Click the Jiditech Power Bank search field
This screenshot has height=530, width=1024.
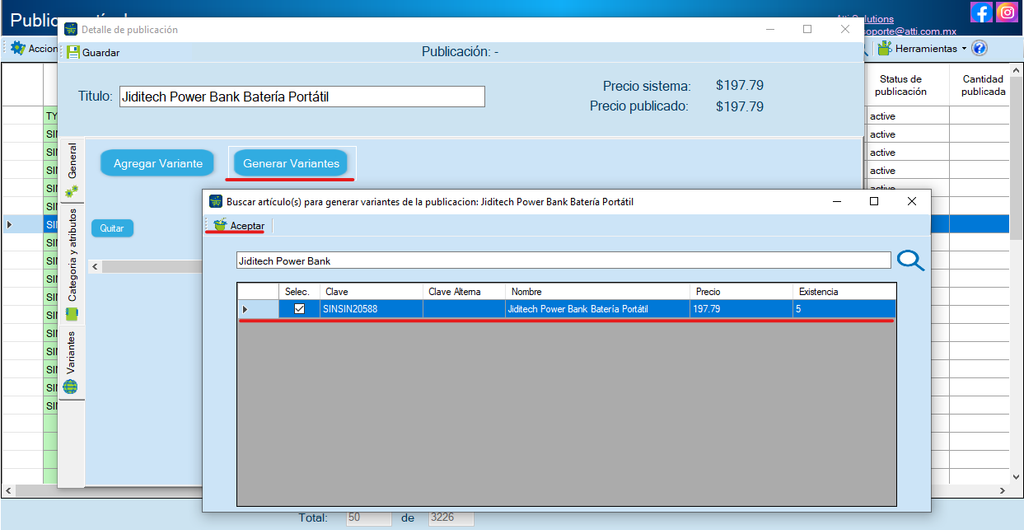coord(563,260)
